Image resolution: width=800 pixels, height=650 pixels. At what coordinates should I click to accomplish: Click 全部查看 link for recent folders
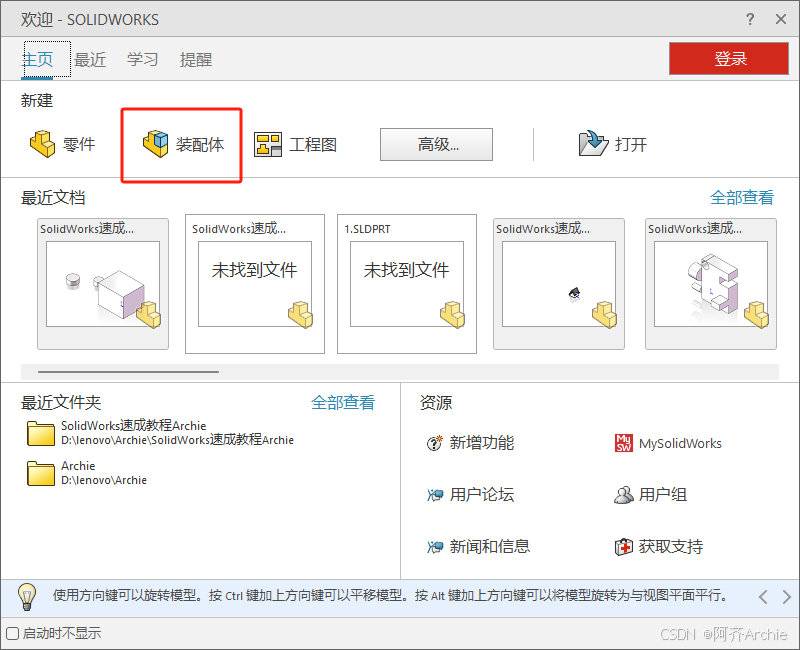[343, 403]
